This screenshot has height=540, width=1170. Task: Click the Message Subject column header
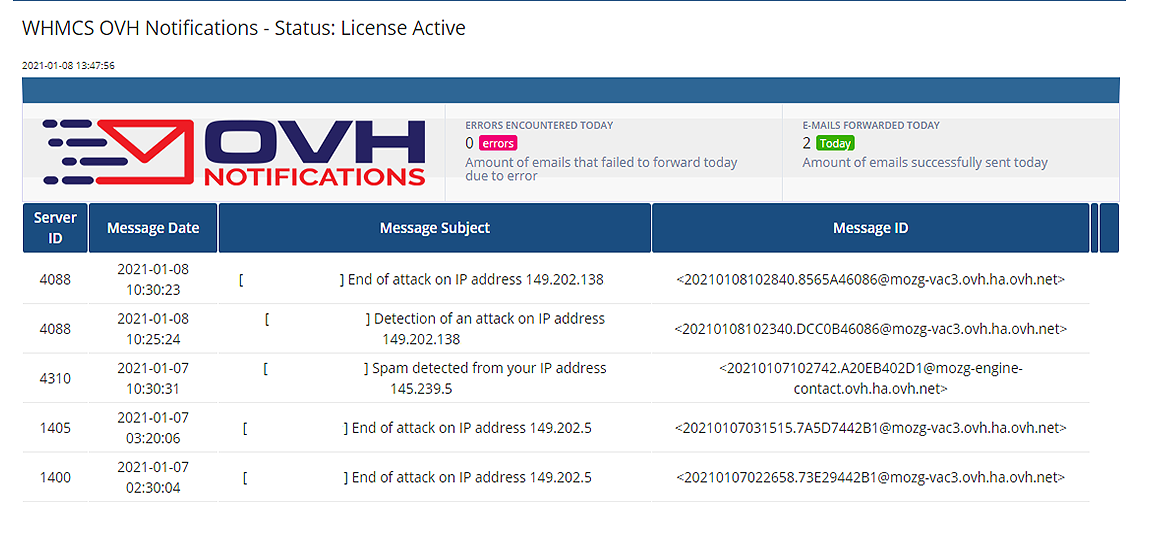coord(434,228)
